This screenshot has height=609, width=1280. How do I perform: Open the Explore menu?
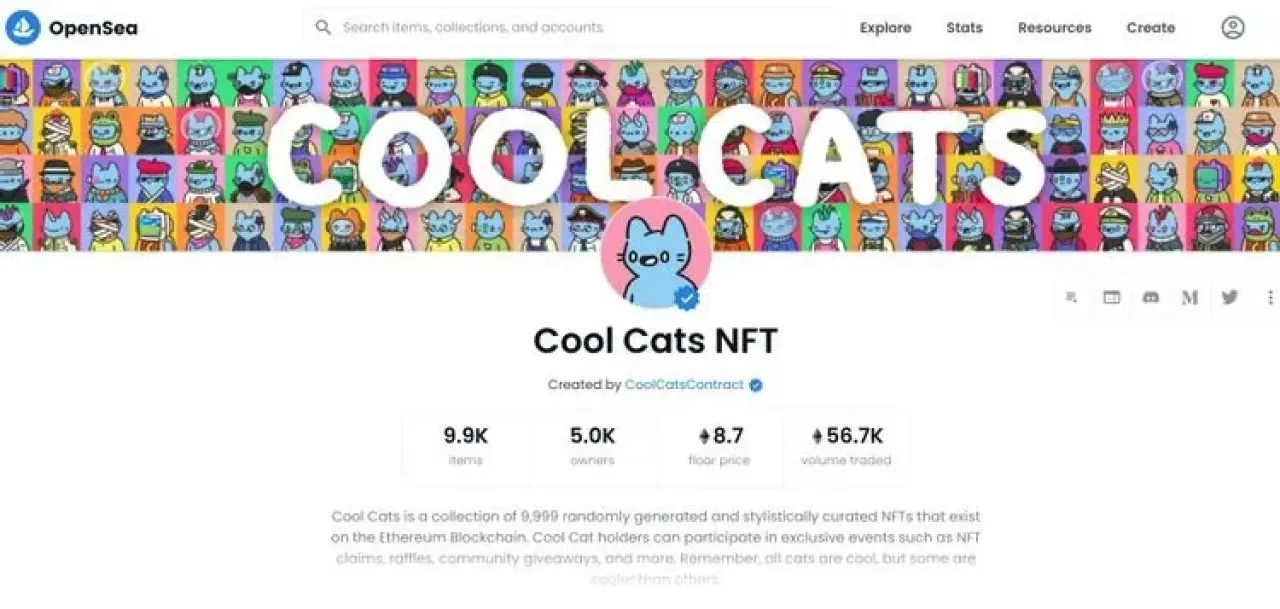(x=885, y=28)
